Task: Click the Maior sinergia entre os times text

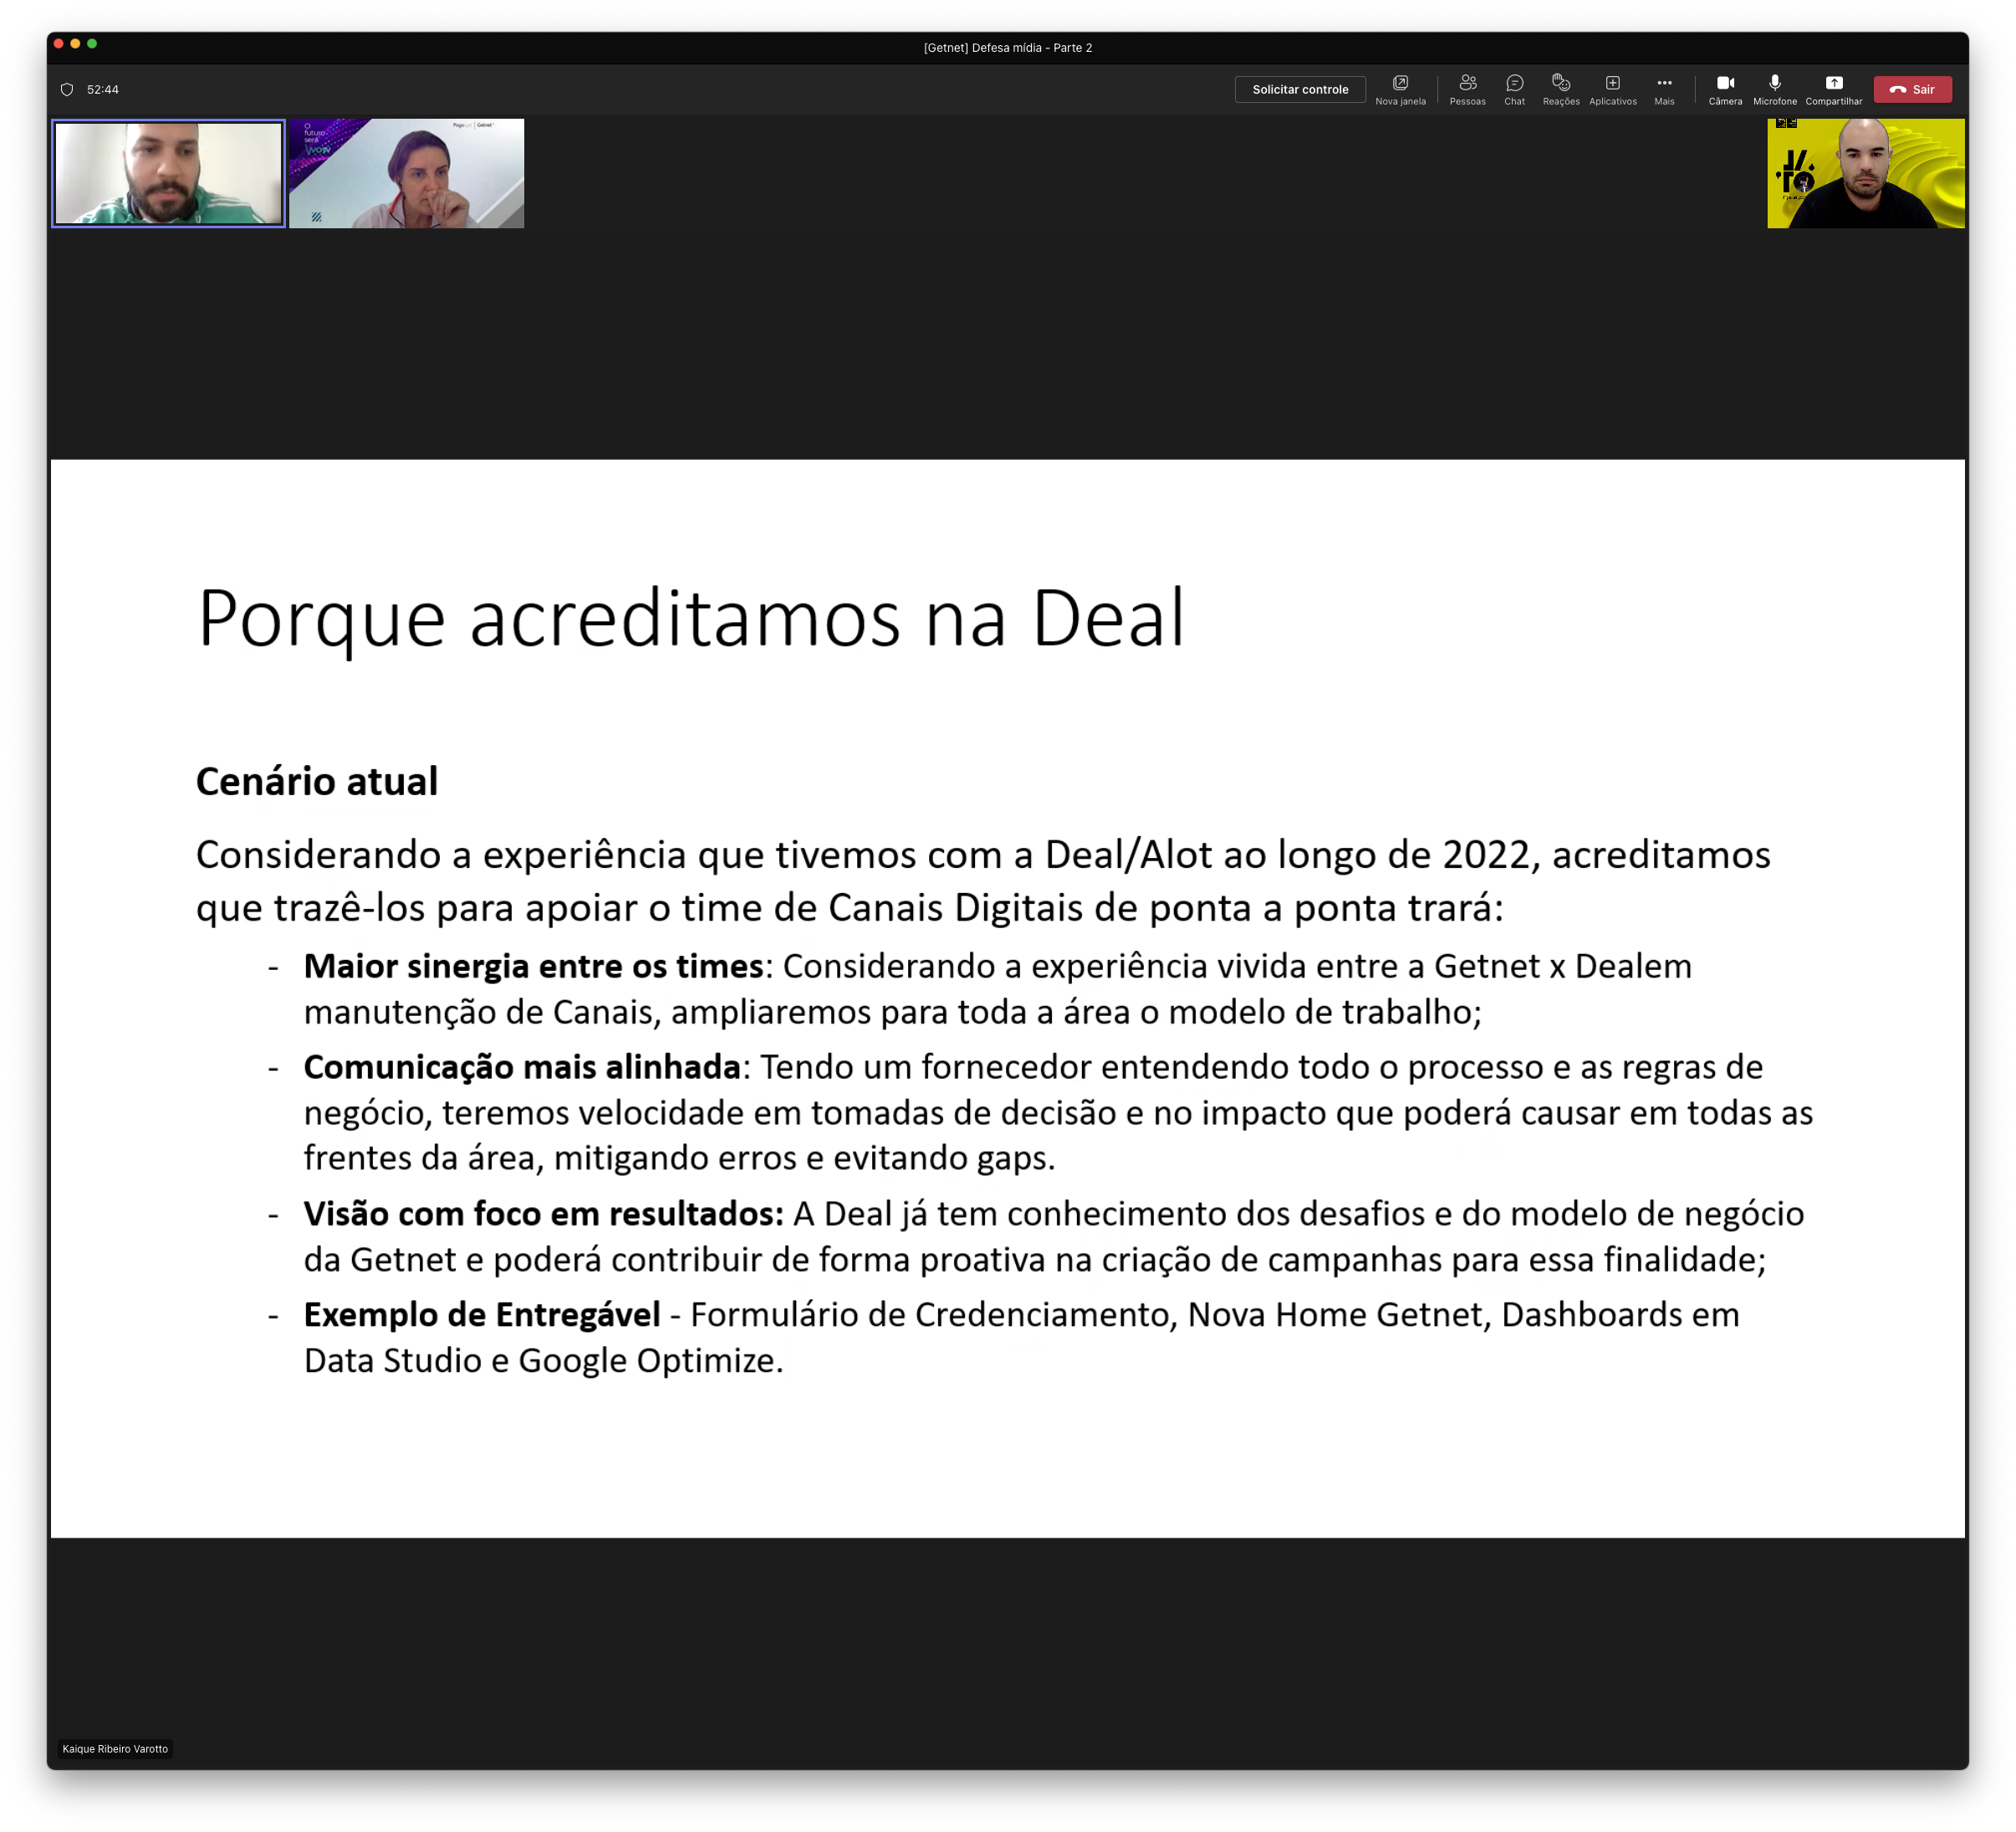Action: coord(533,966)
